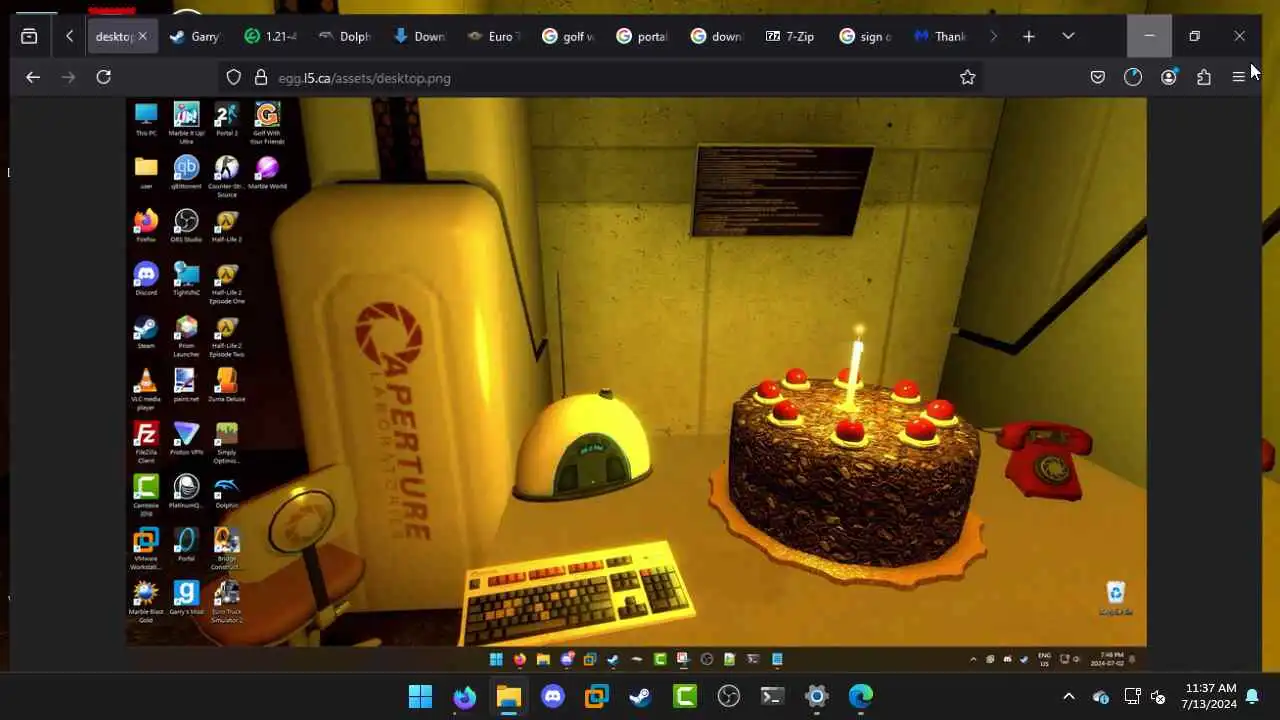Open the notification bell icon
1280x720 pixels.
point(1252,696)
